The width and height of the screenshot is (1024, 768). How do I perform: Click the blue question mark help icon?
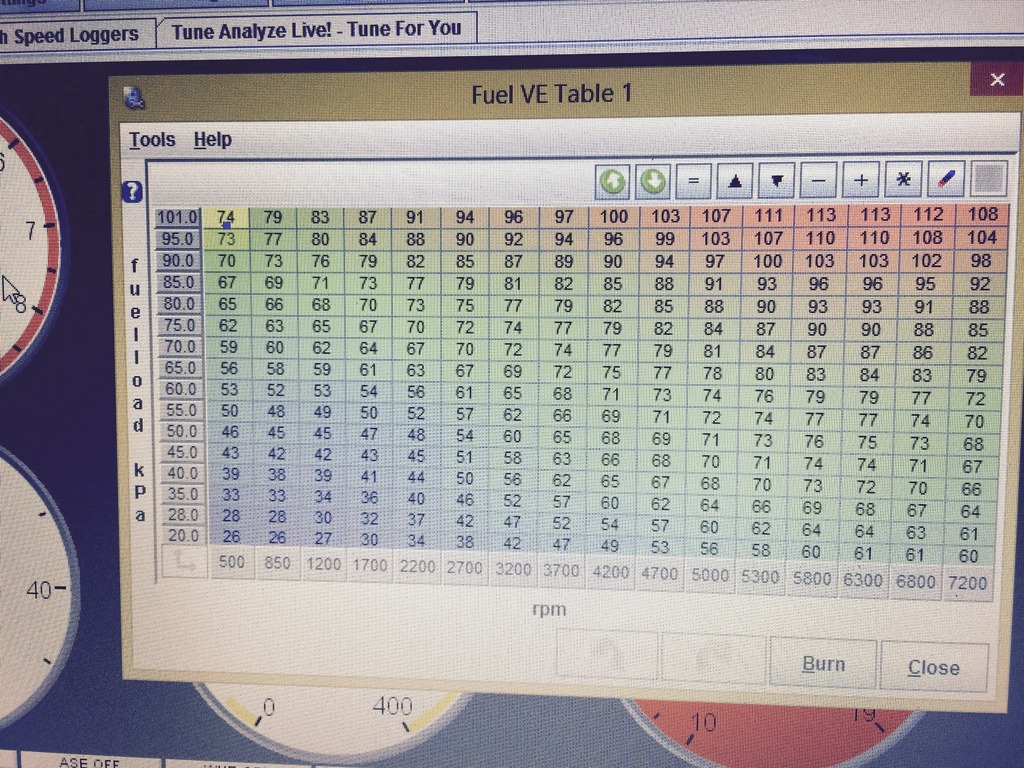pos(132,192)
